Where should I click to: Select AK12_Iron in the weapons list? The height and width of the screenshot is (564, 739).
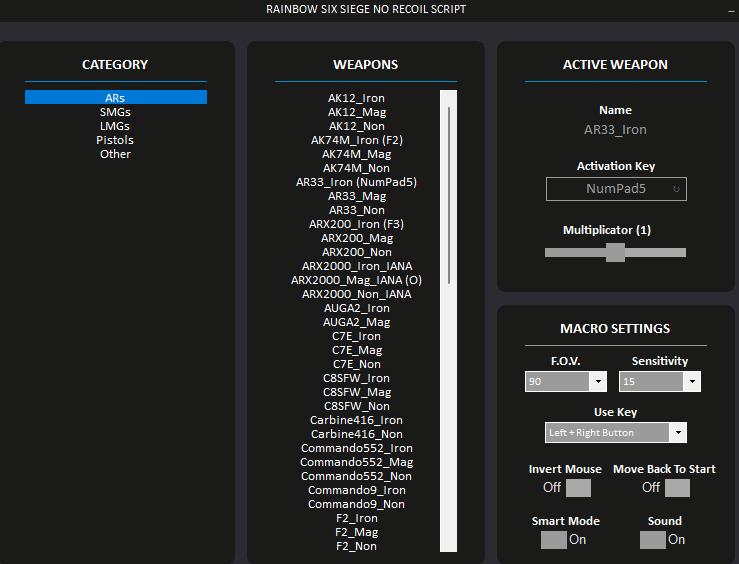(356, 98)
